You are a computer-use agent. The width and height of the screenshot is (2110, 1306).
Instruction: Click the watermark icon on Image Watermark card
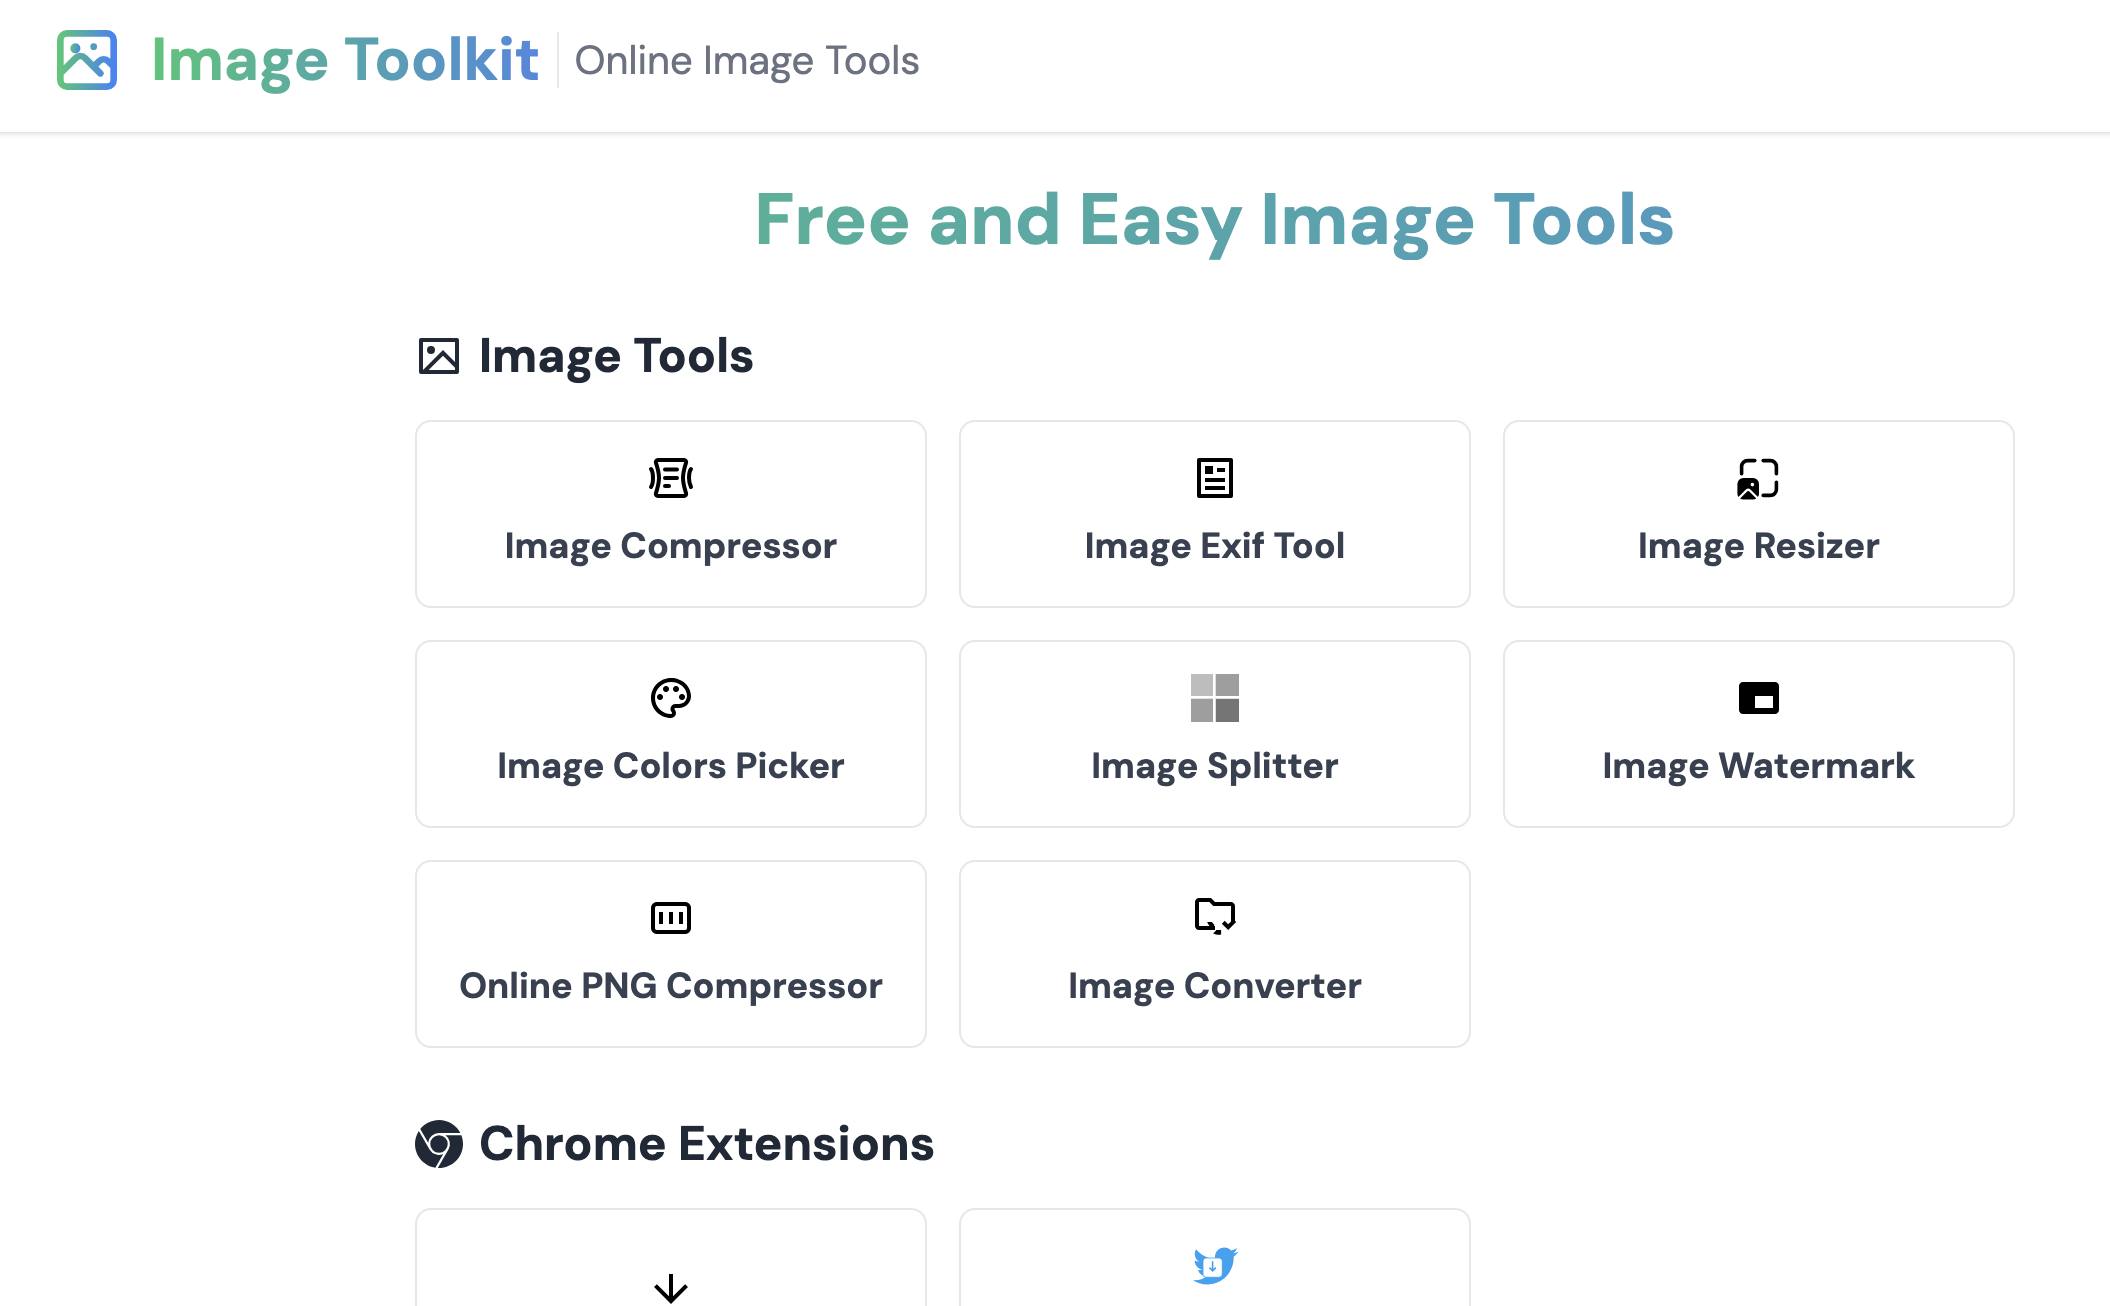click(1758, 697)
